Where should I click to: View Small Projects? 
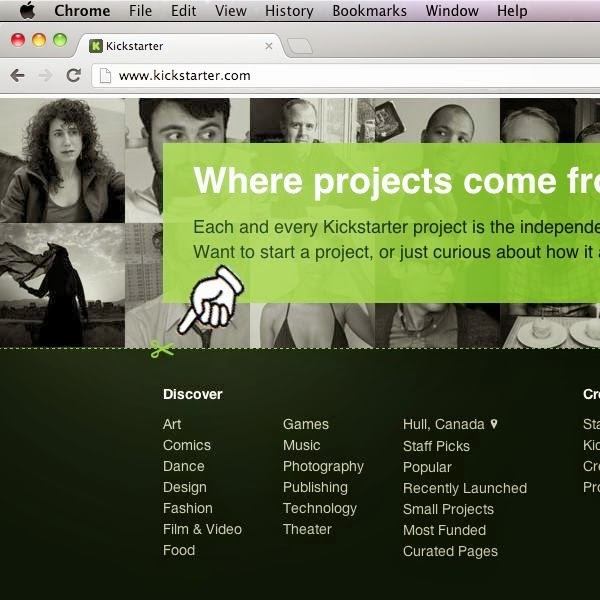coord(448,509)
